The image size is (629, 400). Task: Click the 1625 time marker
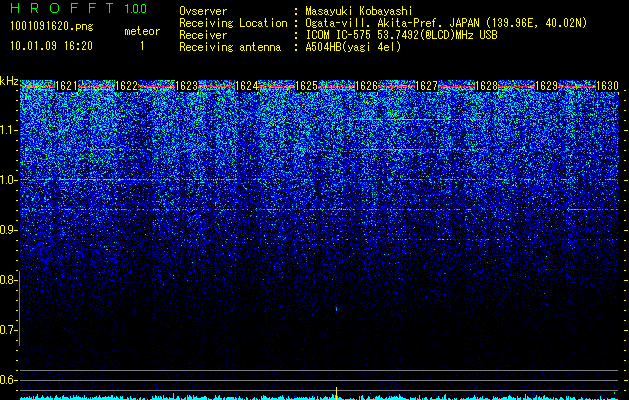(306, 86)
